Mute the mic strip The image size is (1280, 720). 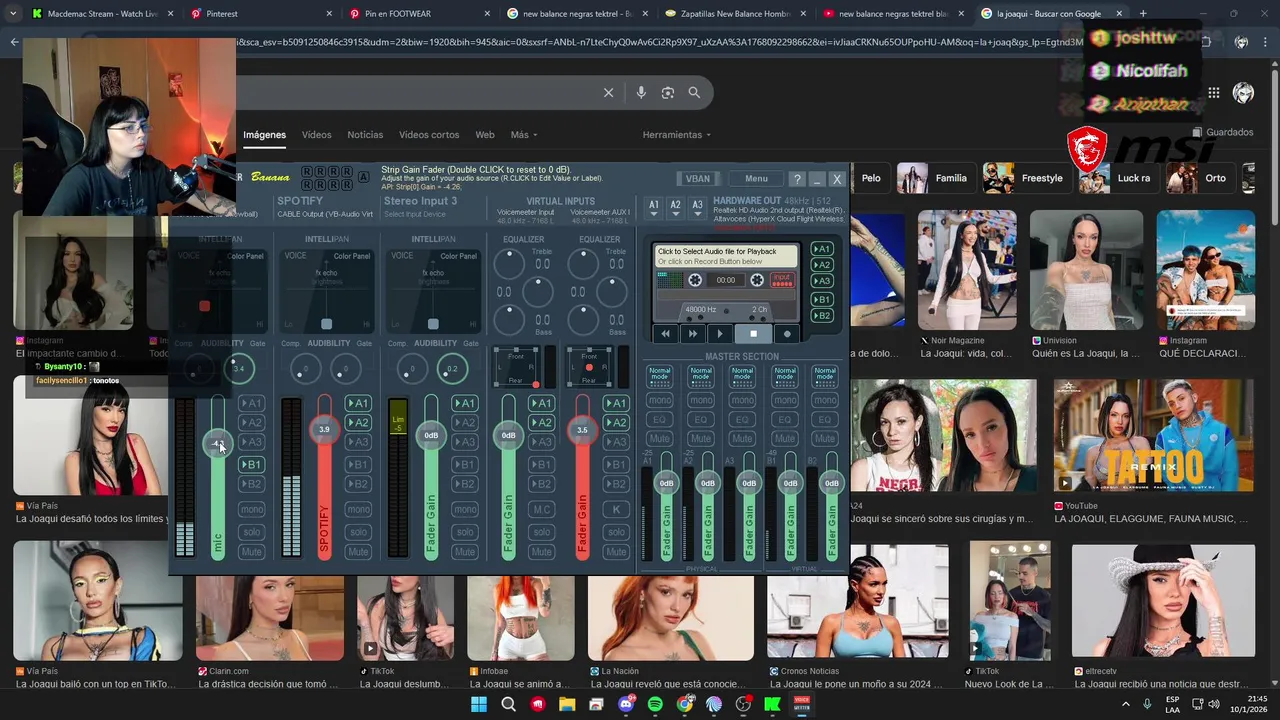point(251,552)
